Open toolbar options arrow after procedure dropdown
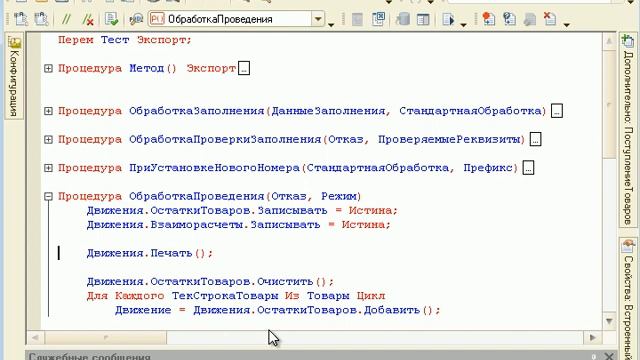This screenshot has height=360, width=640. pos(331,25)
